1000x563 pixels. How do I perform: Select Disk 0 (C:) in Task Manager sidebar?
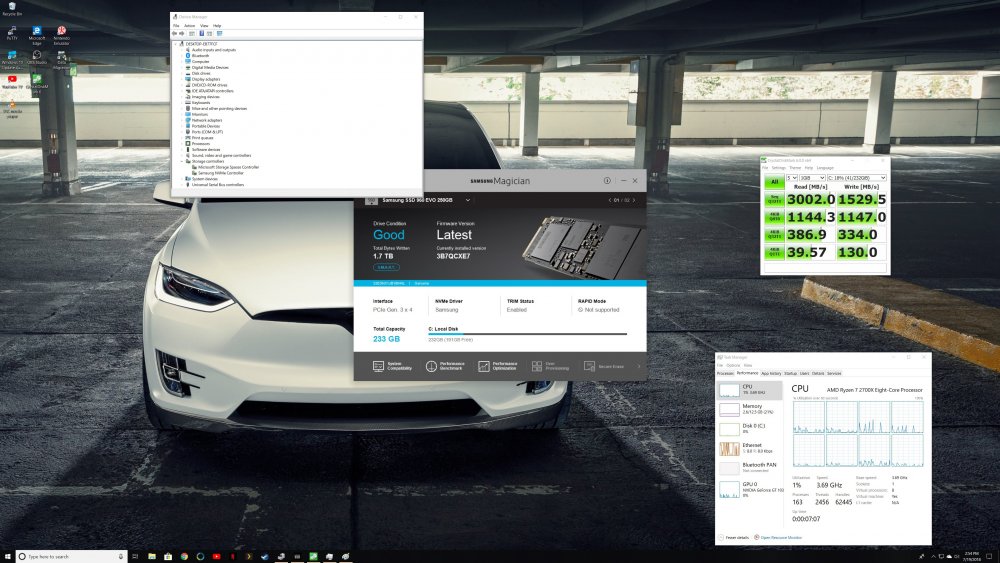click(749, 428)
